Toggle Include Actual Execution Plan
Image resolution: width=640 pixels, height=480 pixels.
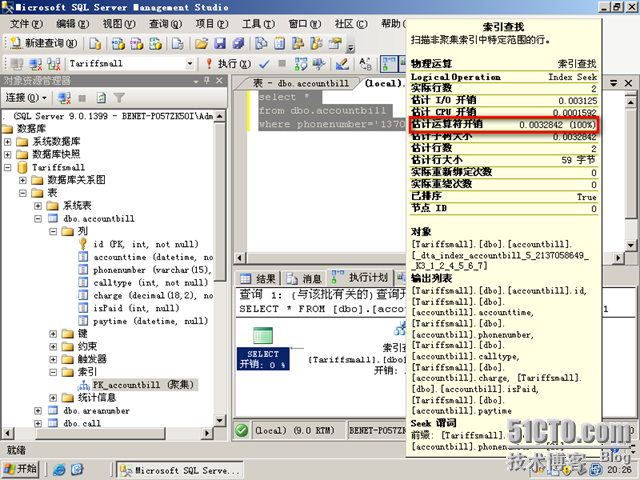coord(388,64)
